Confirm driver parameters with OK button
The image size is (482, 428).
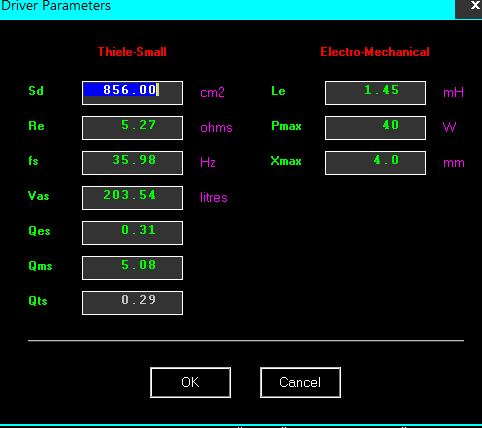[190, 382]
